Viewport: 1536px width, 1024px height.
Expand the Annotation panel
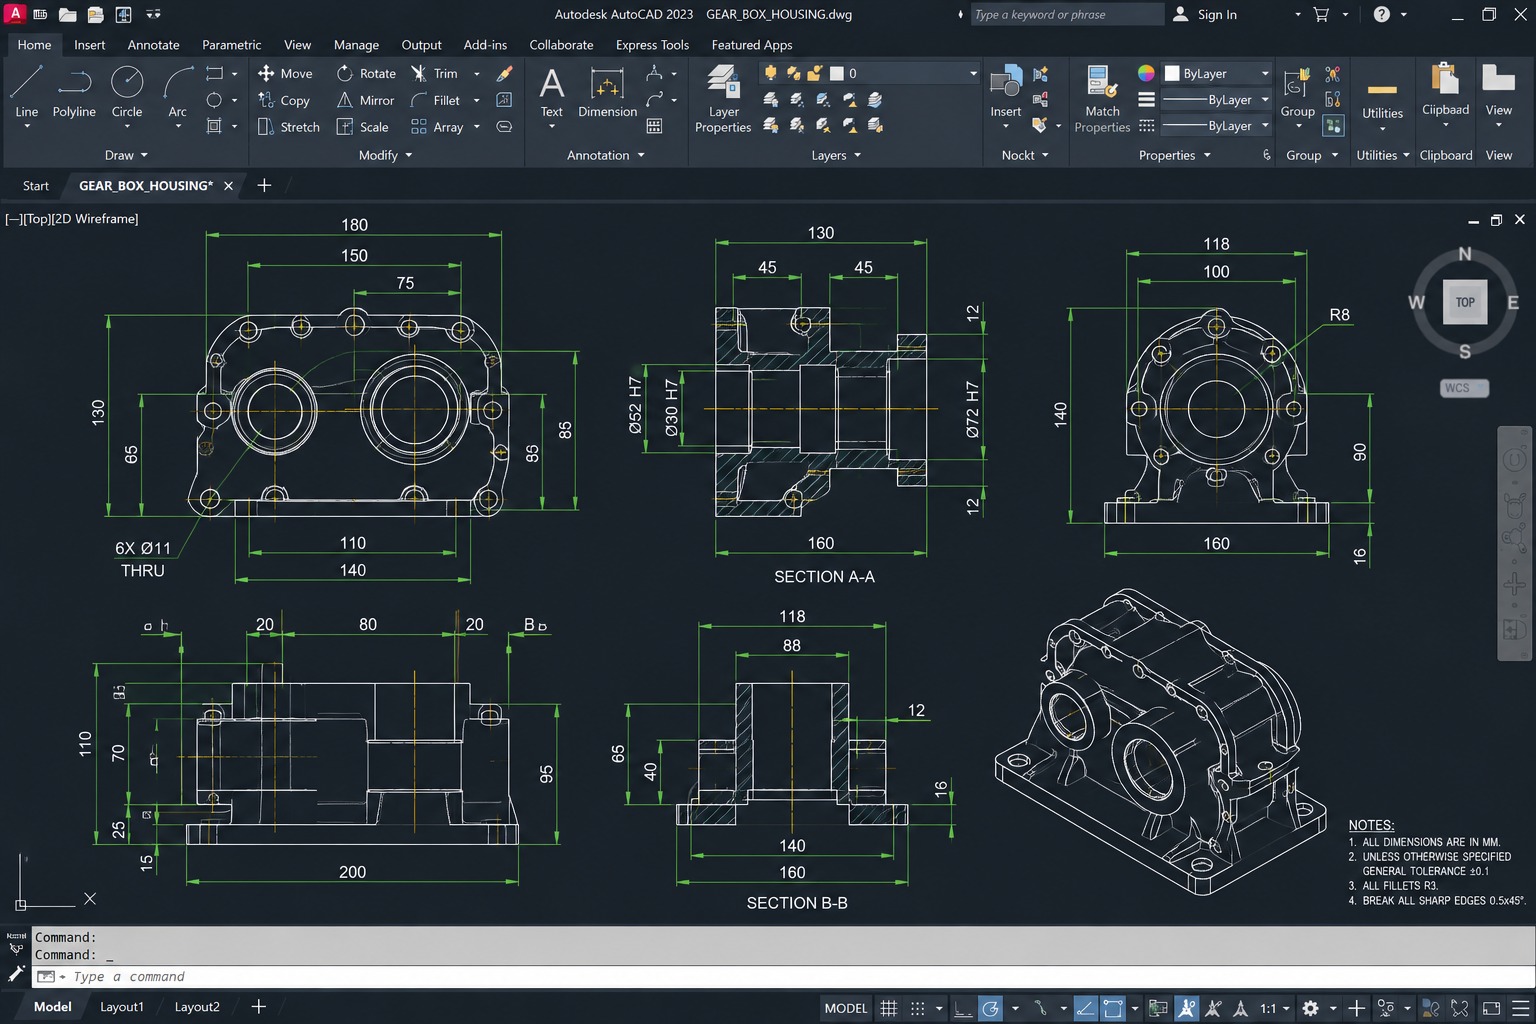(606, 155)
